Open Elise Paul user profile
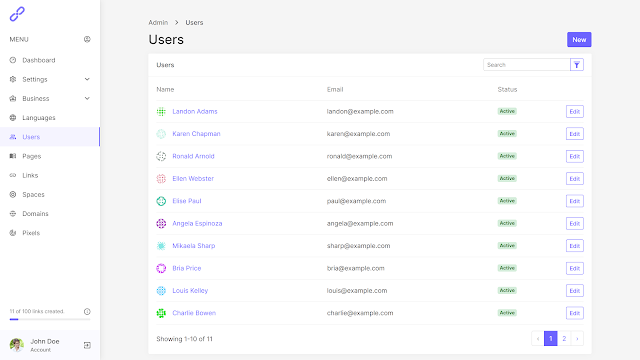The width and height of the screenshot is (640, 360). (187, 201)
